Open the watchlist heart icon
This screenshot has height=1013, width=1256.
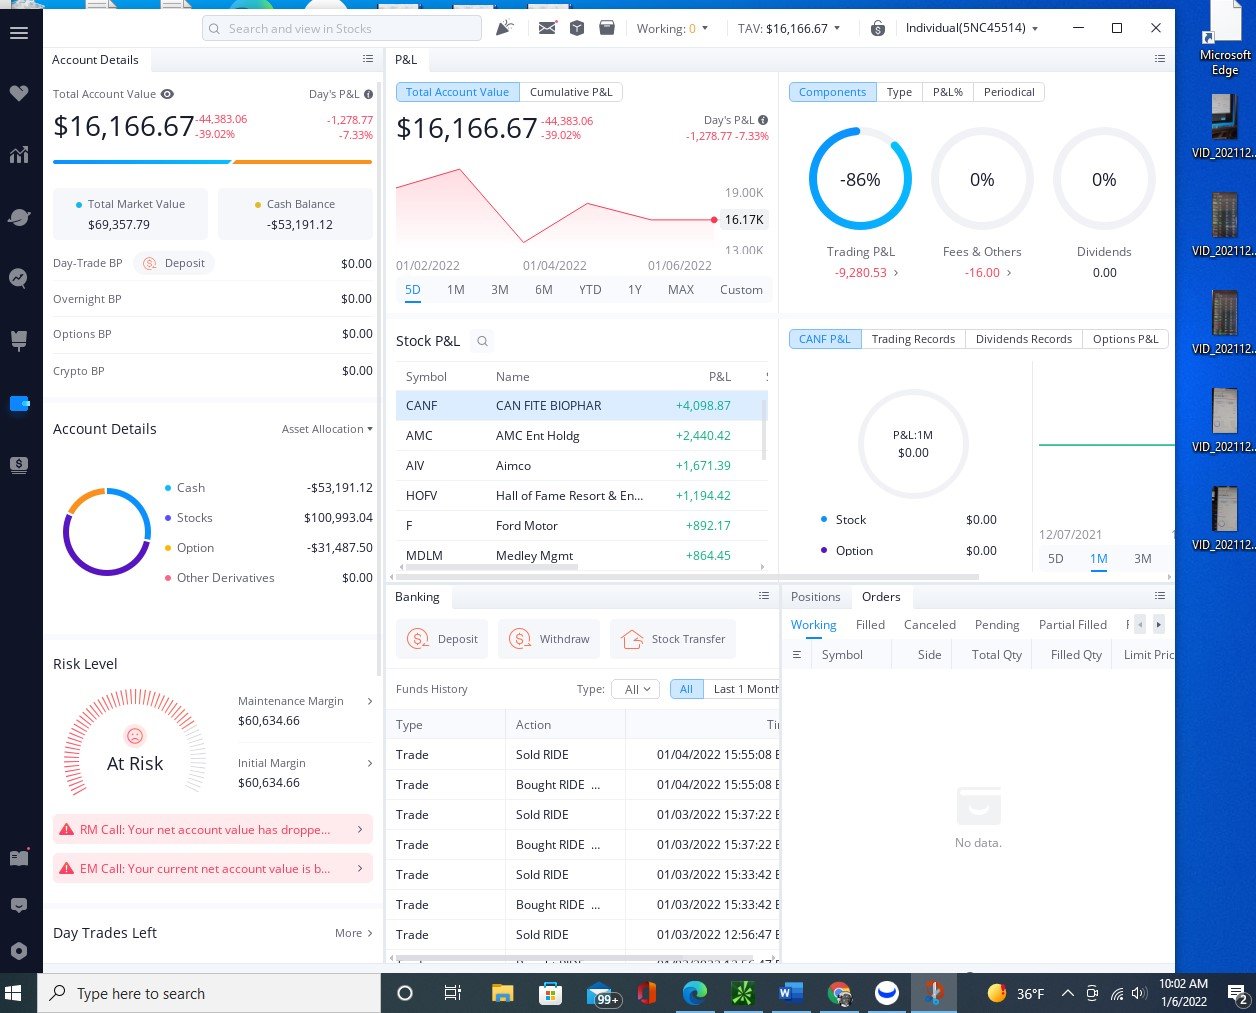(18, 93)
